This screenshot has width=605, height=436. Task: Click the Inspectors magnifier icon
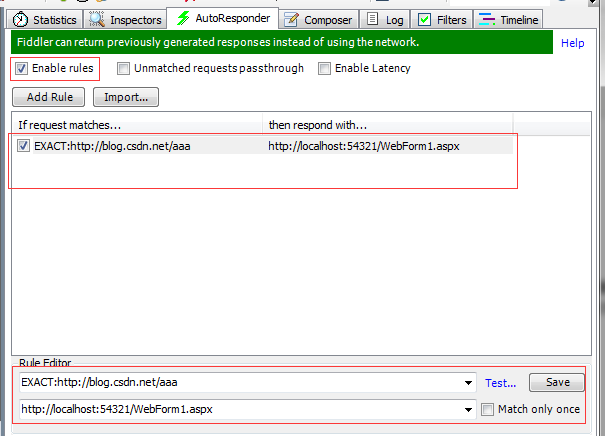click(98, 19)
